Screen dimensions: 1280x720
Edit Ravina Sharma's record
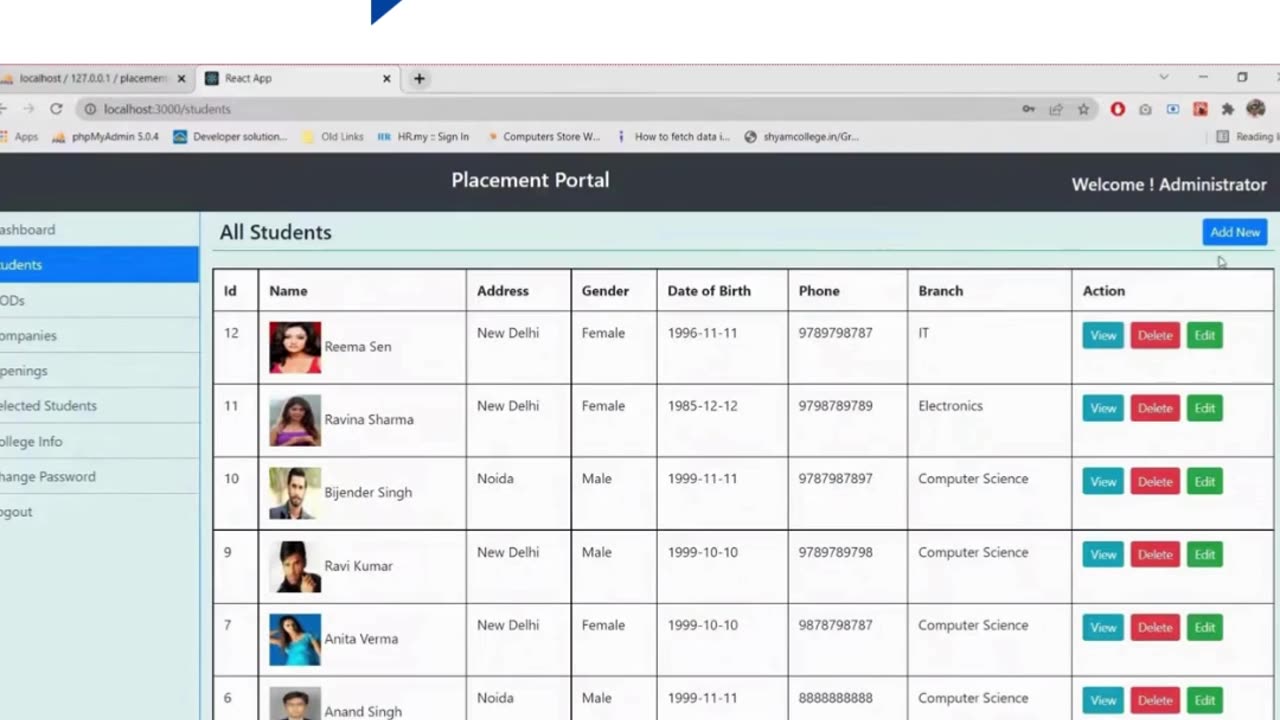pos(1205,408)
